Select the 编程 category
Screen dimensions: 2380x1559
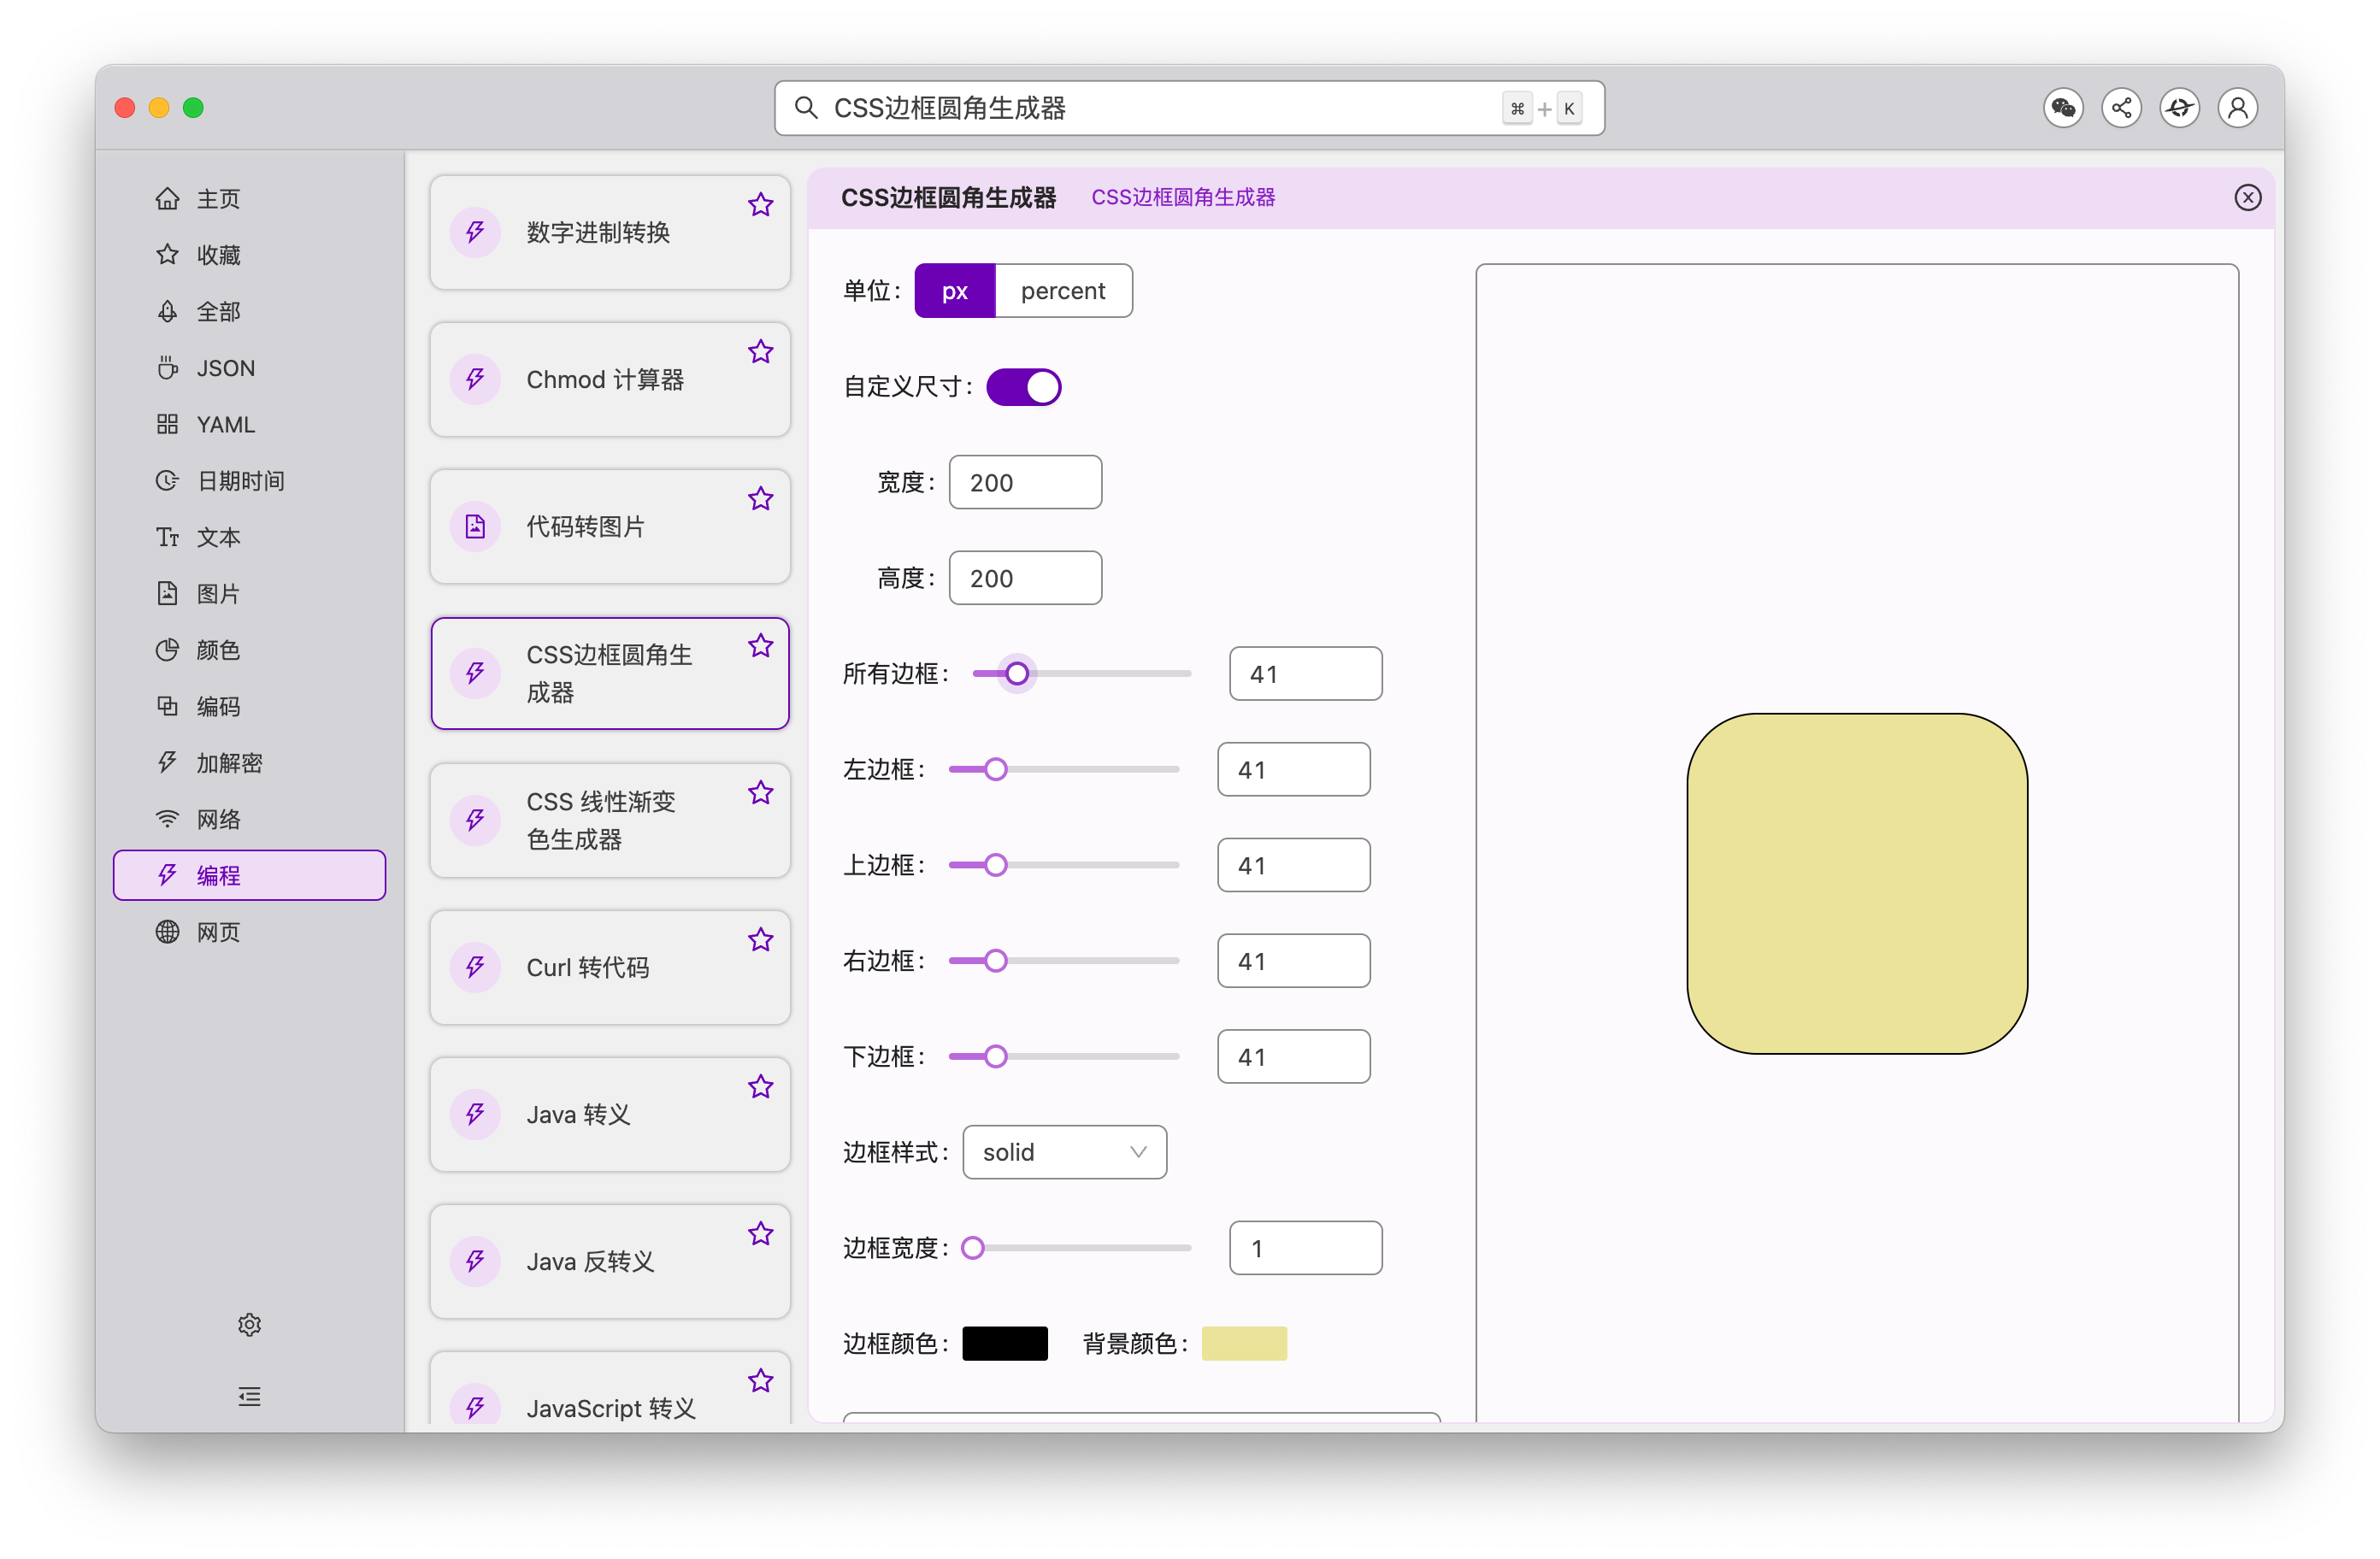[x=249, y=876]
